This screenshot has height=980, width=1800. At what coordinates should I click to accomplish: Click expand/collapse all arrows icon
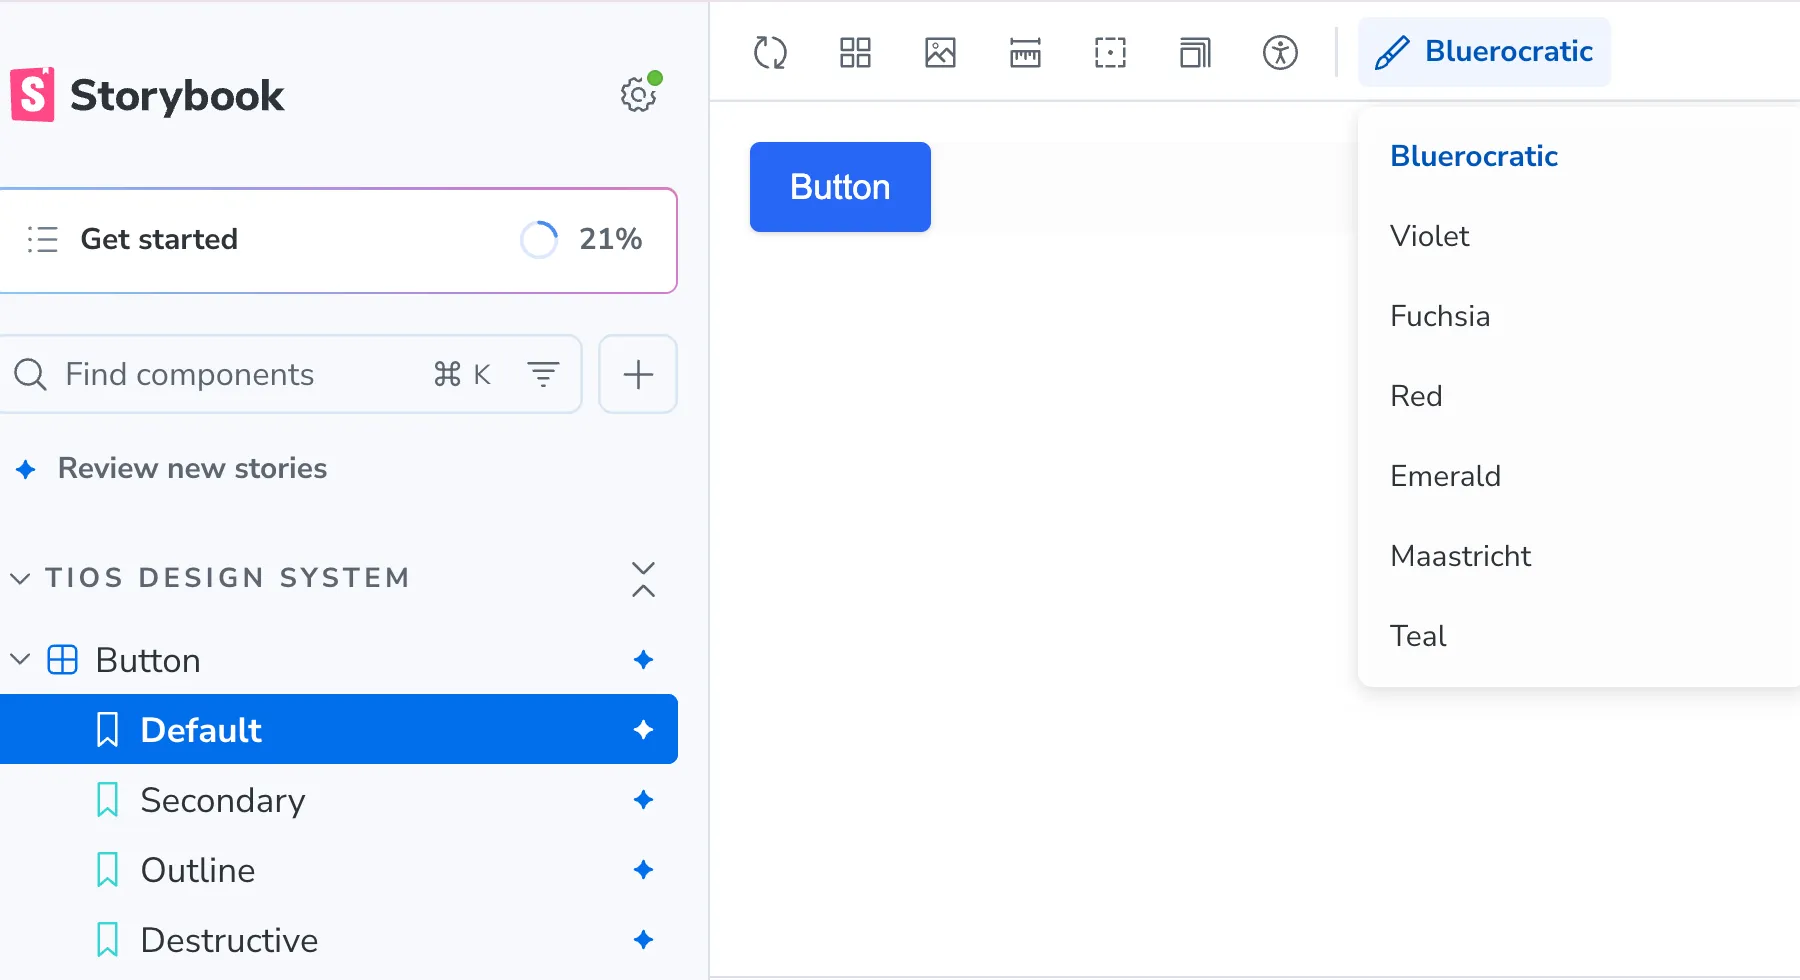pyautogui.click(x=643, y=579)
